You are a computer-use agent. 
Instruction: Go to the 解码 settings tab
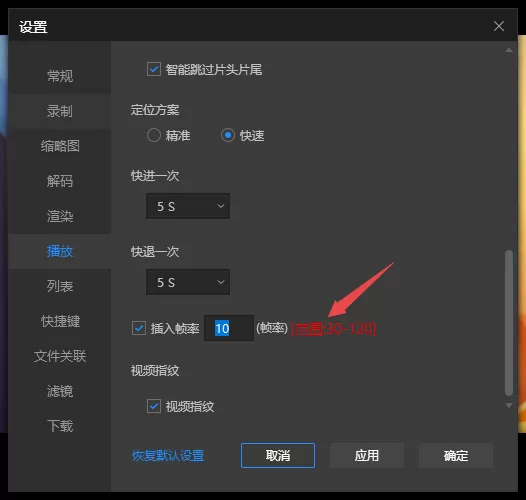click(x=60, y=181)
